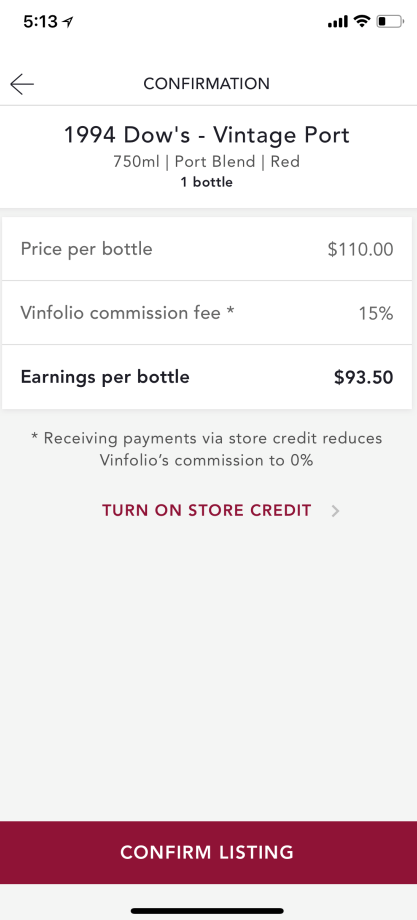The image size is (417, 920).
Task: Tap the cellular signal bars icon
Action: (338, 22)
